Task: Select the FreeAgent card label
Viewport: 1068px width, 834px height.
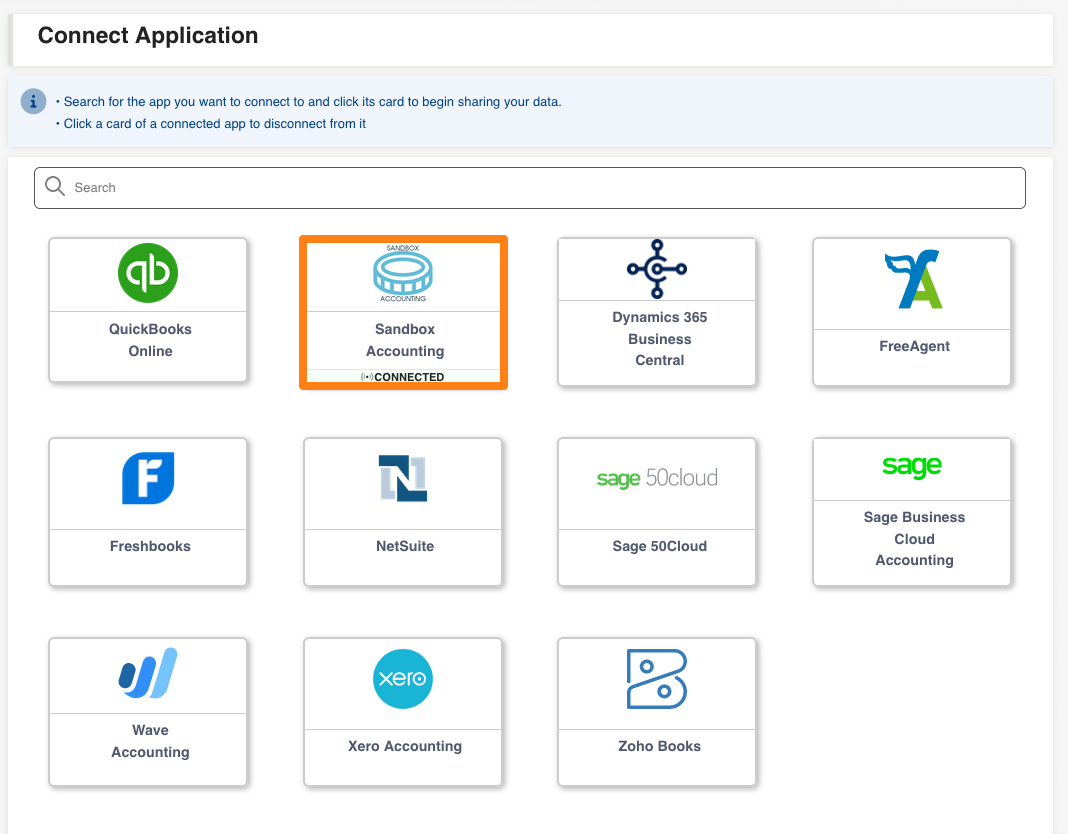Action: [x=914, y=346]
